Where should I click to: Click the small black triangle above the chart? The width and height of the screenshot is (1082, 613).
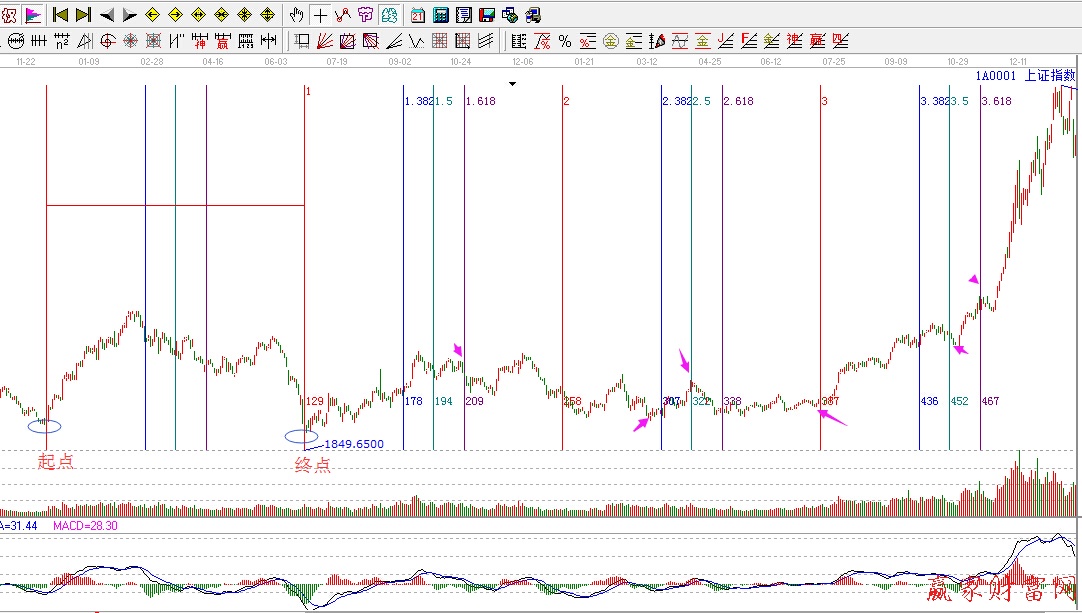[512, 84]
